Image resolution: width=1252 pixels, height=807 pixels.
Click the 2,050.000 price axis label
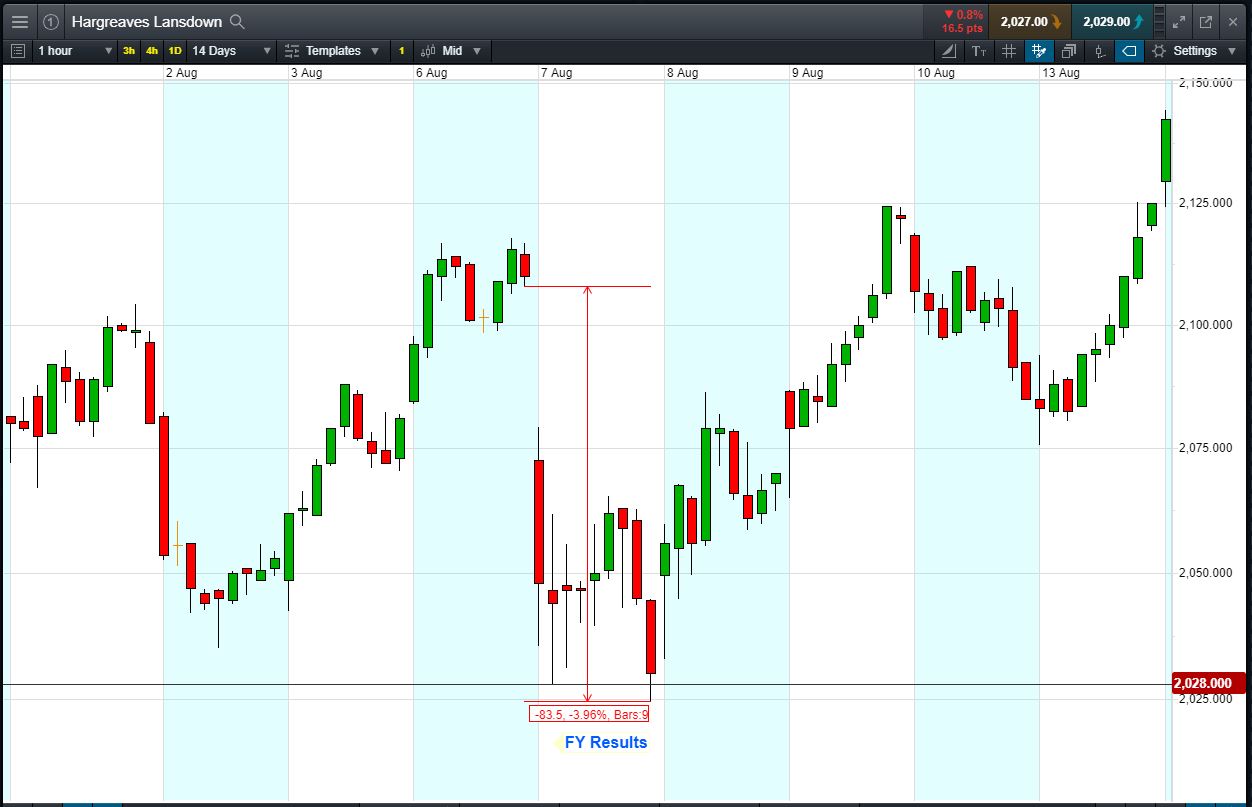click(x=1204, y=573)
